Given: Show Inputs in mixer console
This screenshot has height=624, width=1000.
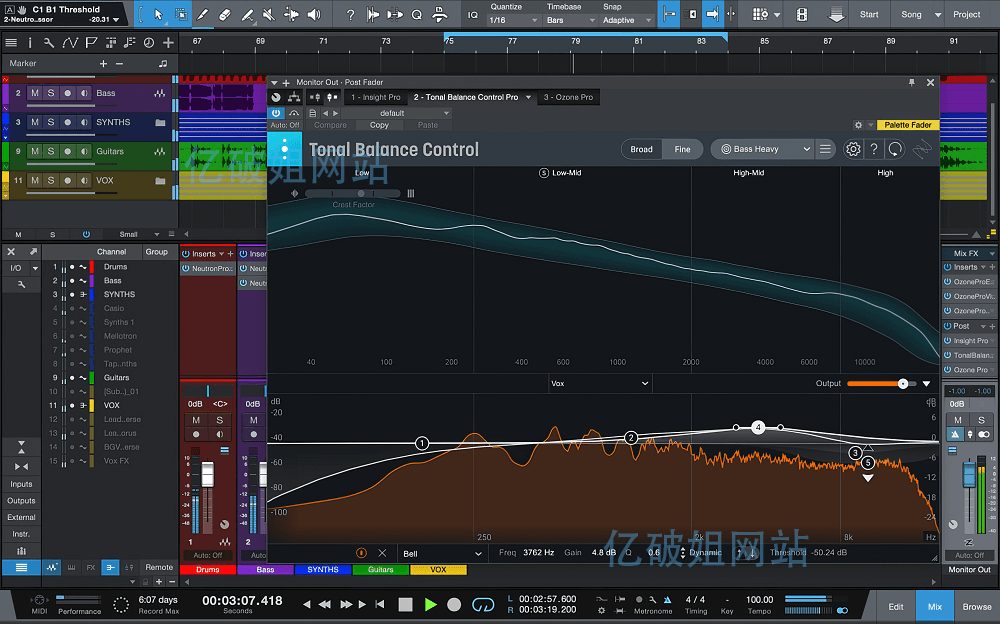Looking at the screenshot, I should tap(21, 484).
